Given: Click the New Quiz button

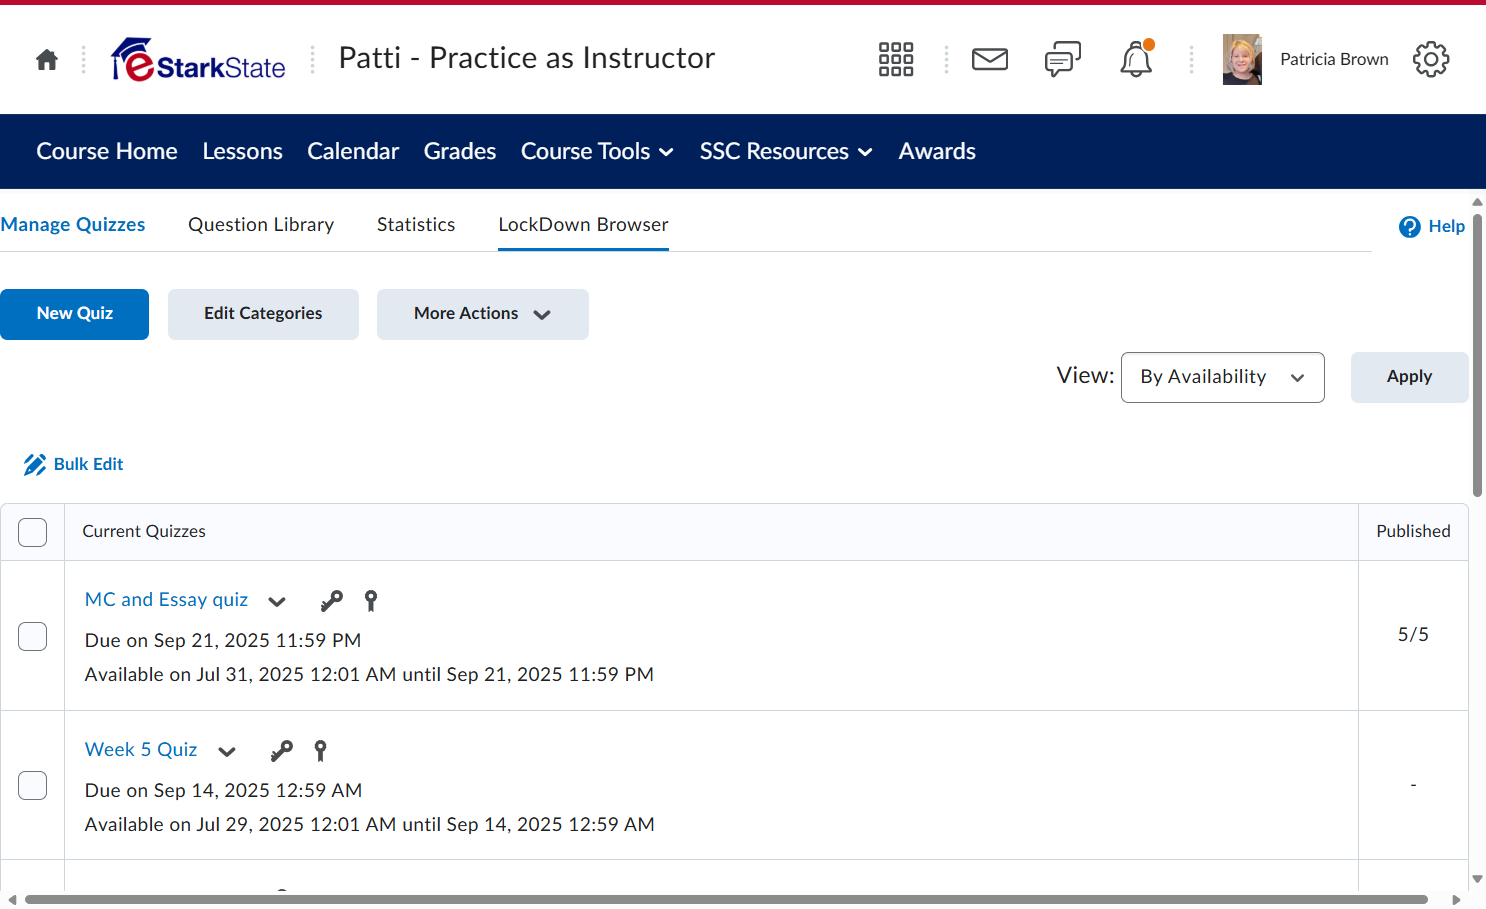Looking at the screenshot, I should [x=75, y=314].
